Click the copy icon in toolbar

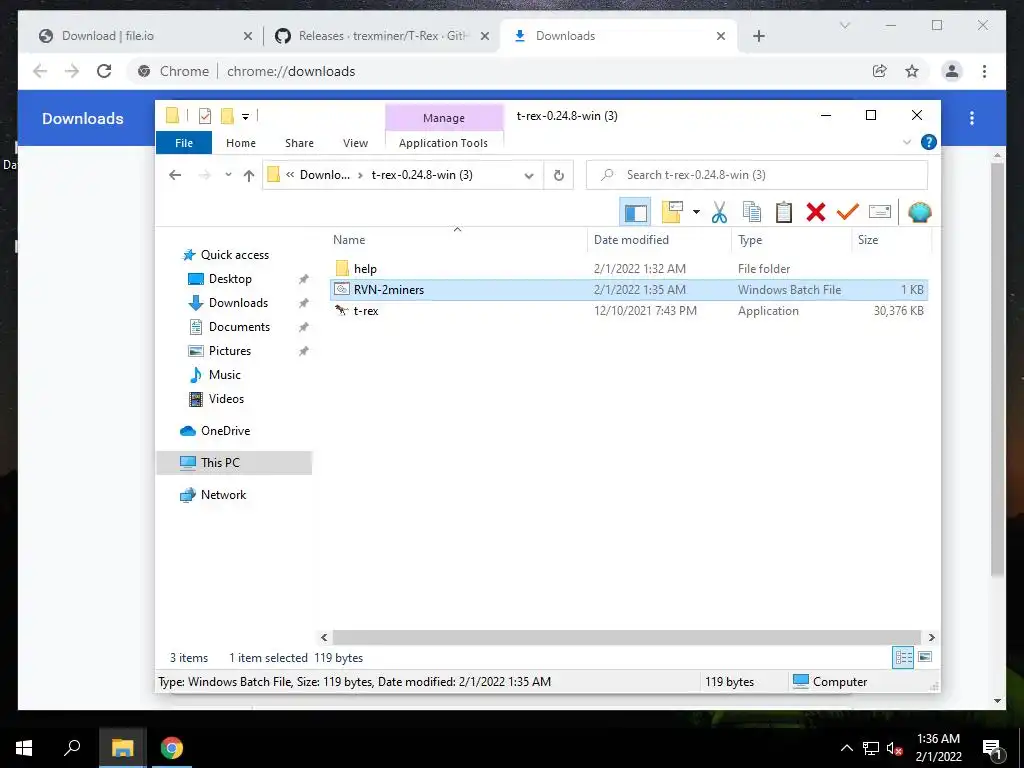[x=752, y=212]
